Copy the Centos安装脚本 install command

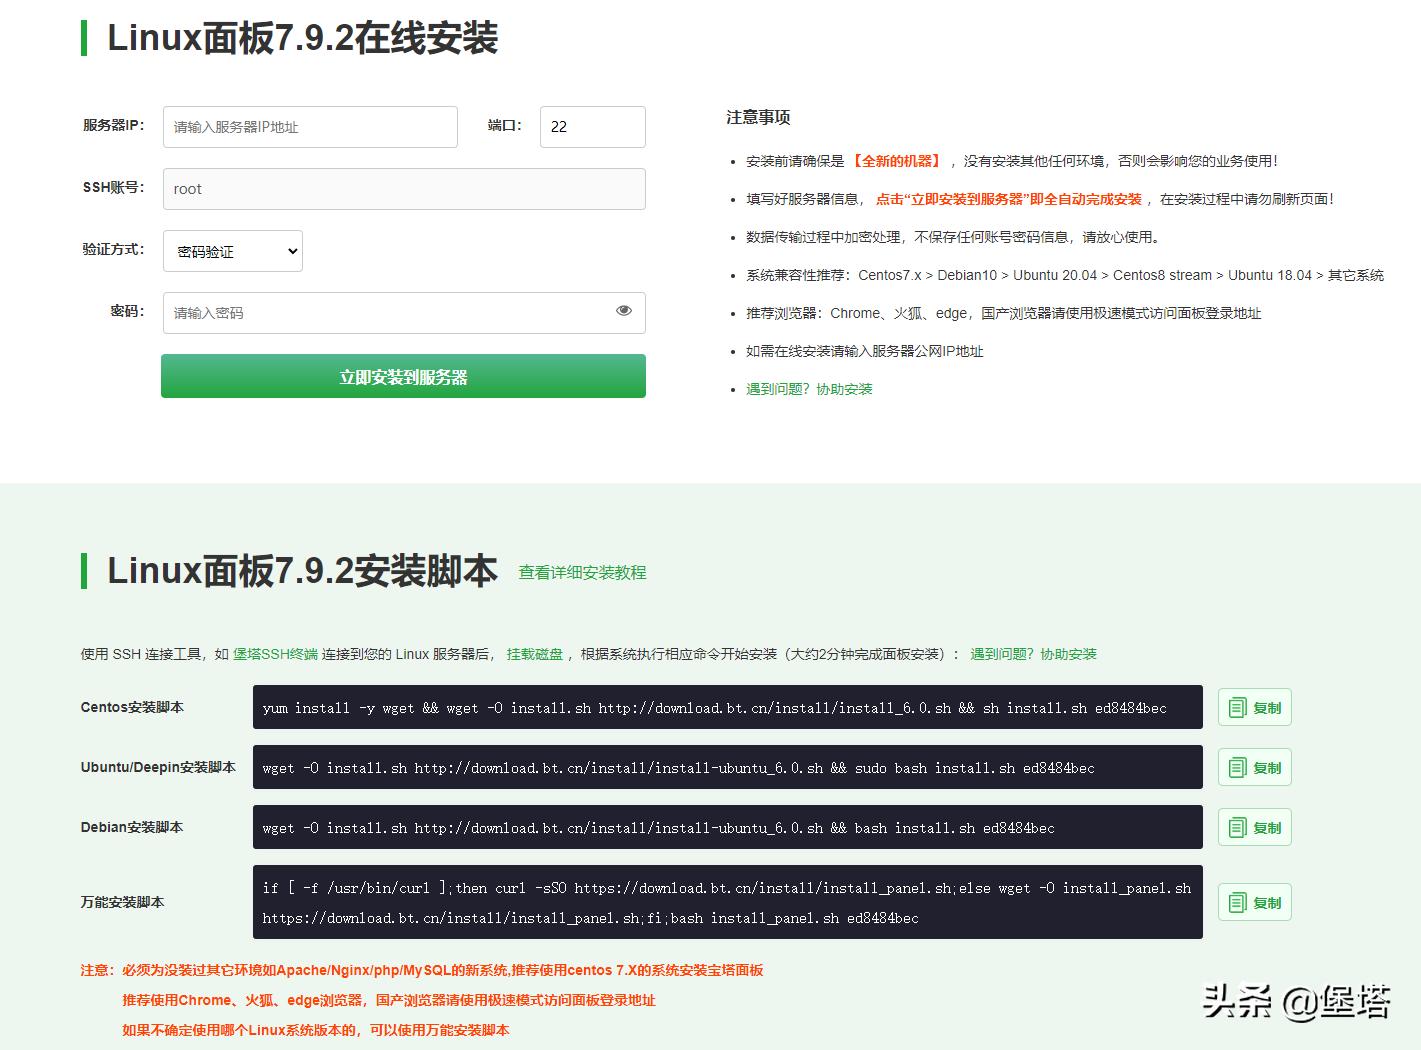[1254, 707]
